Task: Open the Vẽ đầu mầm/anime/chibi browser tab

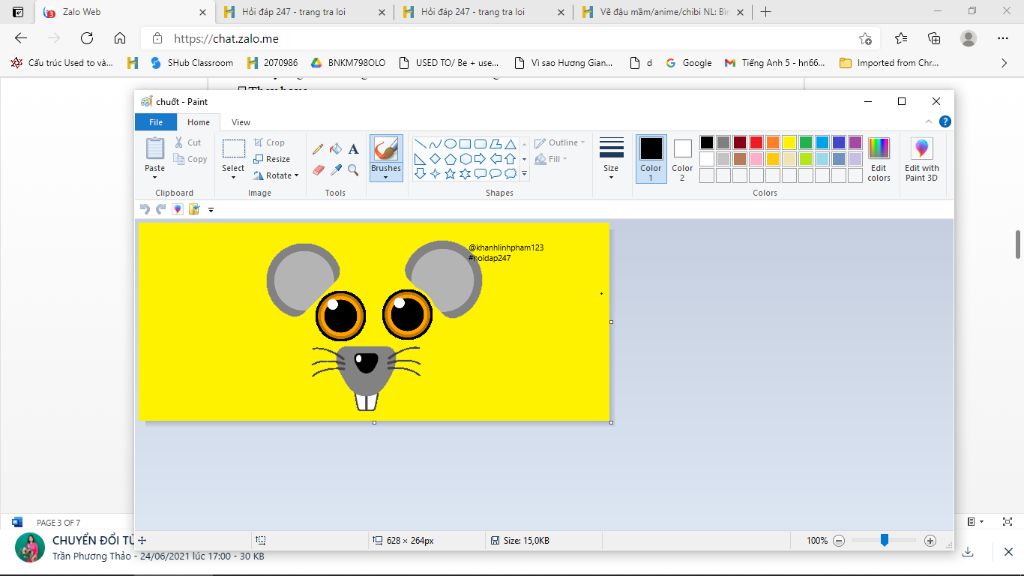Action: pyautogui.click(x=664, y=12)
